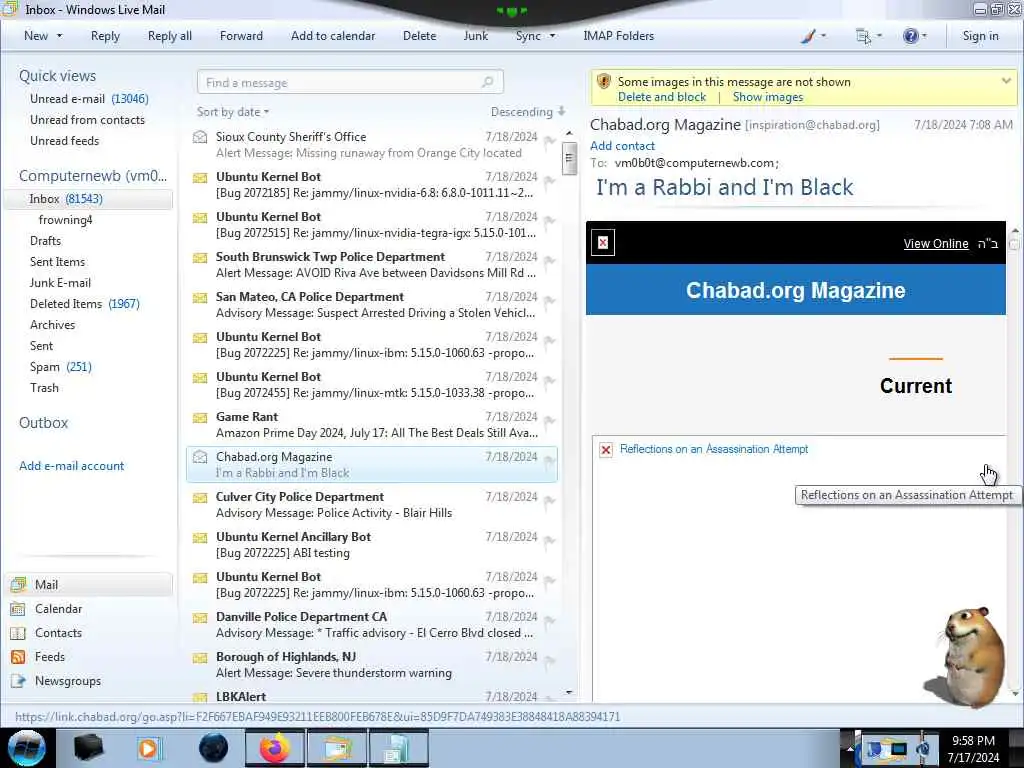
Task: Click Add contact link
Action: coord(622,146)
